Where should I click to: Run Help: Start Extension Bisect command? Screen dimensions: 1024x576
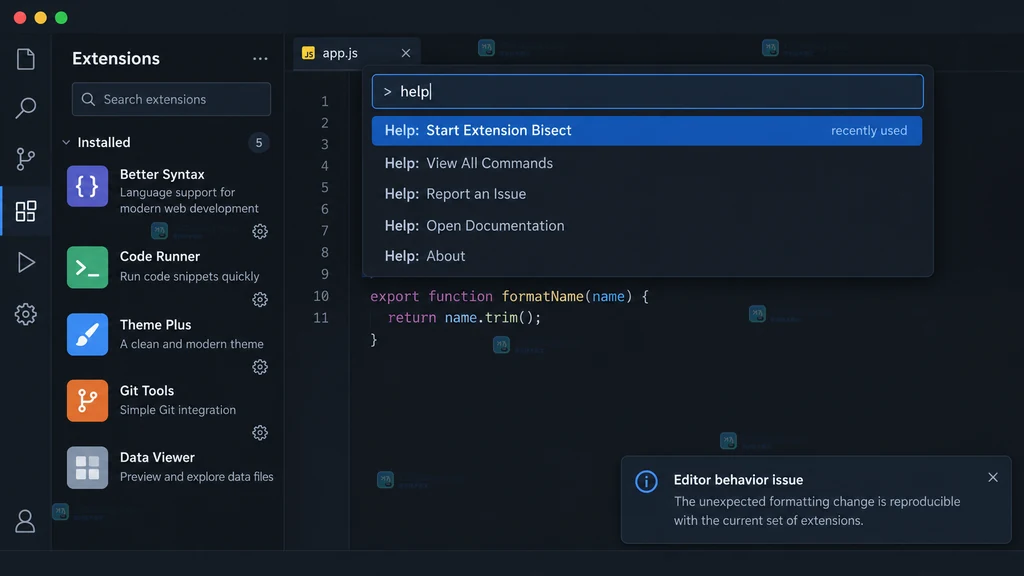tap(647, 131)
